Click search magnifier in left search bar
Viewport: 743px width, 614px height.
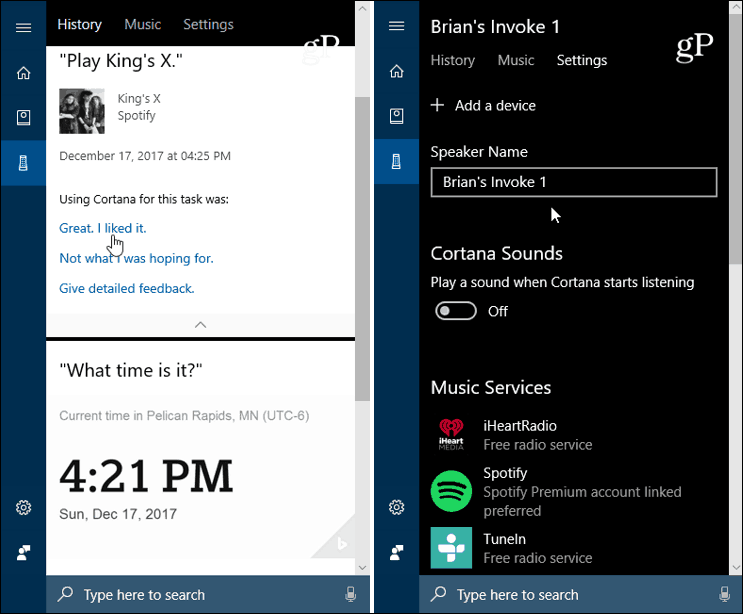coord(65,594)
